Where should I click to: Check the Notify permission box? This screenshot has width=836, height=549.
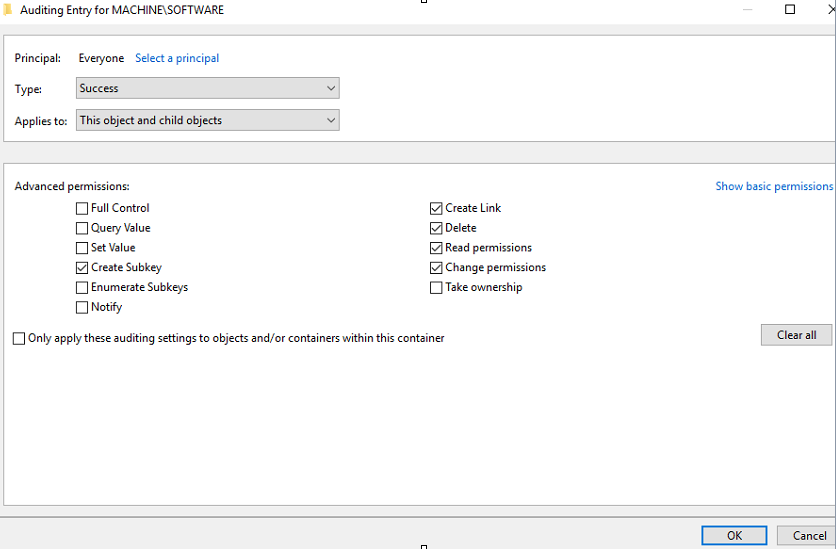[82, 307]
